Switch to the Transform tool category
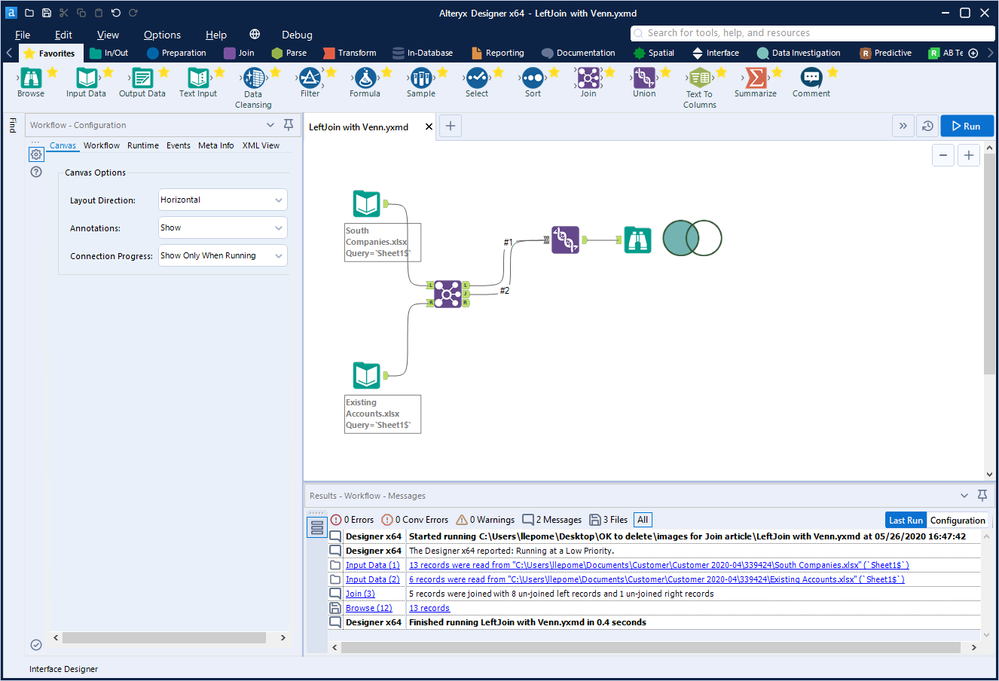 point(350,53)
